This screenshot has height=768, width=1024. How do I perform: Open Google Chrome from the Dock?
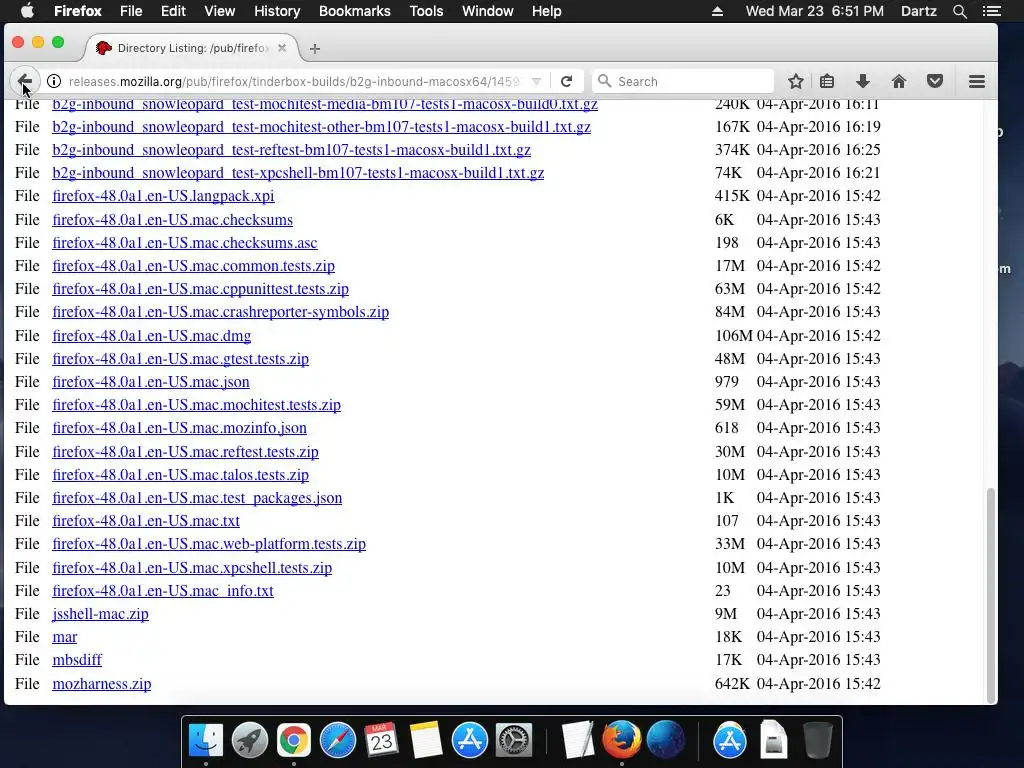click(293, 741)
